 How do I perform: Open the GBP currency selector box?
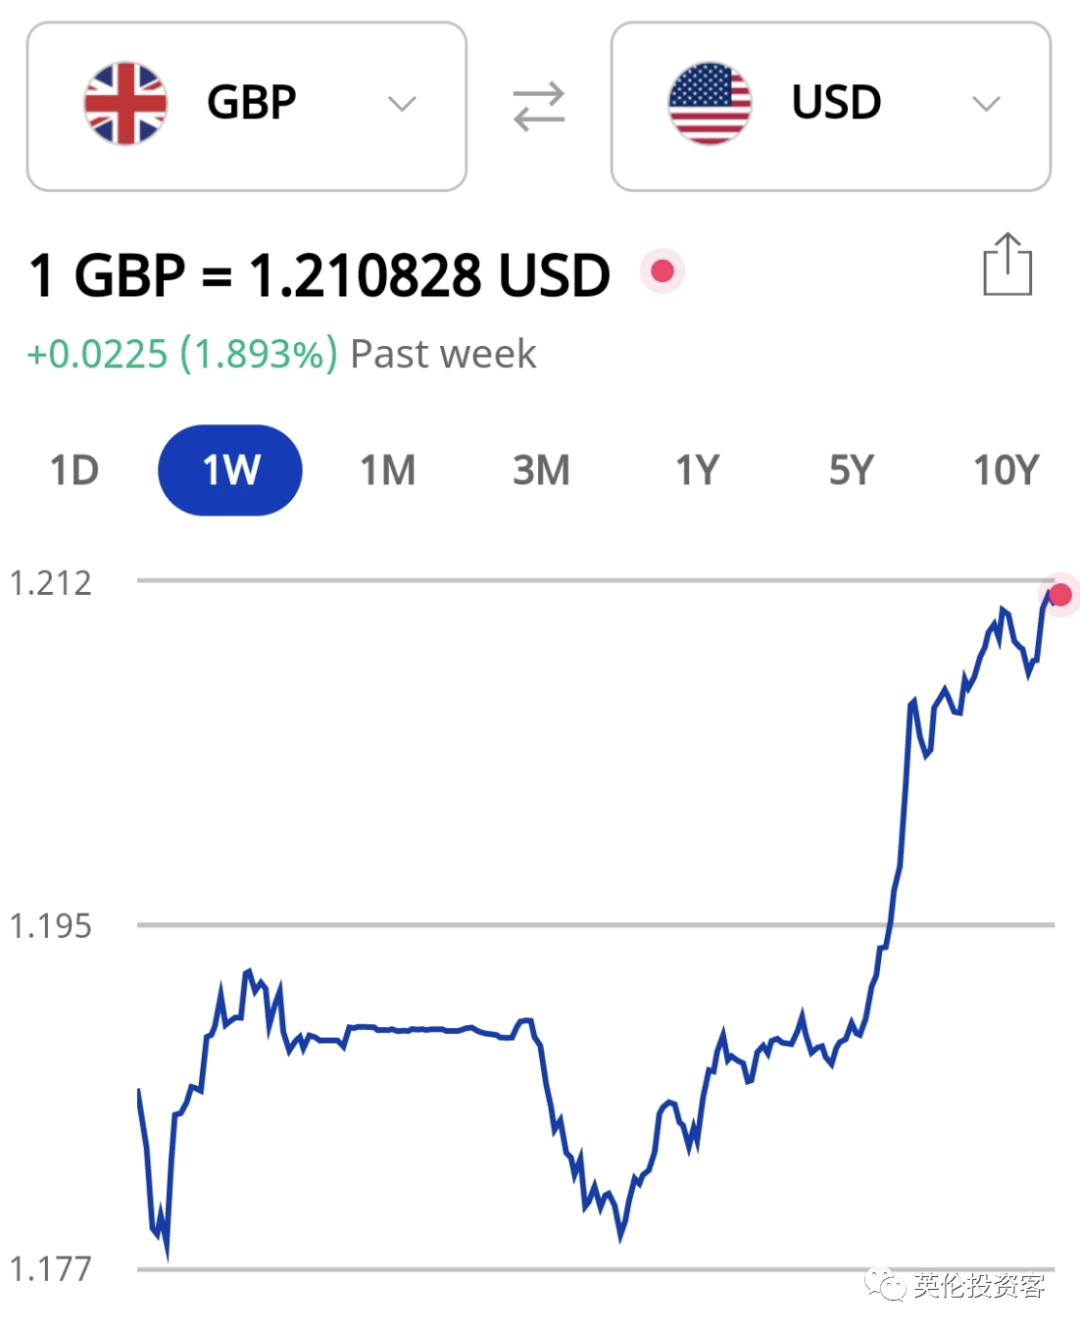247,106
